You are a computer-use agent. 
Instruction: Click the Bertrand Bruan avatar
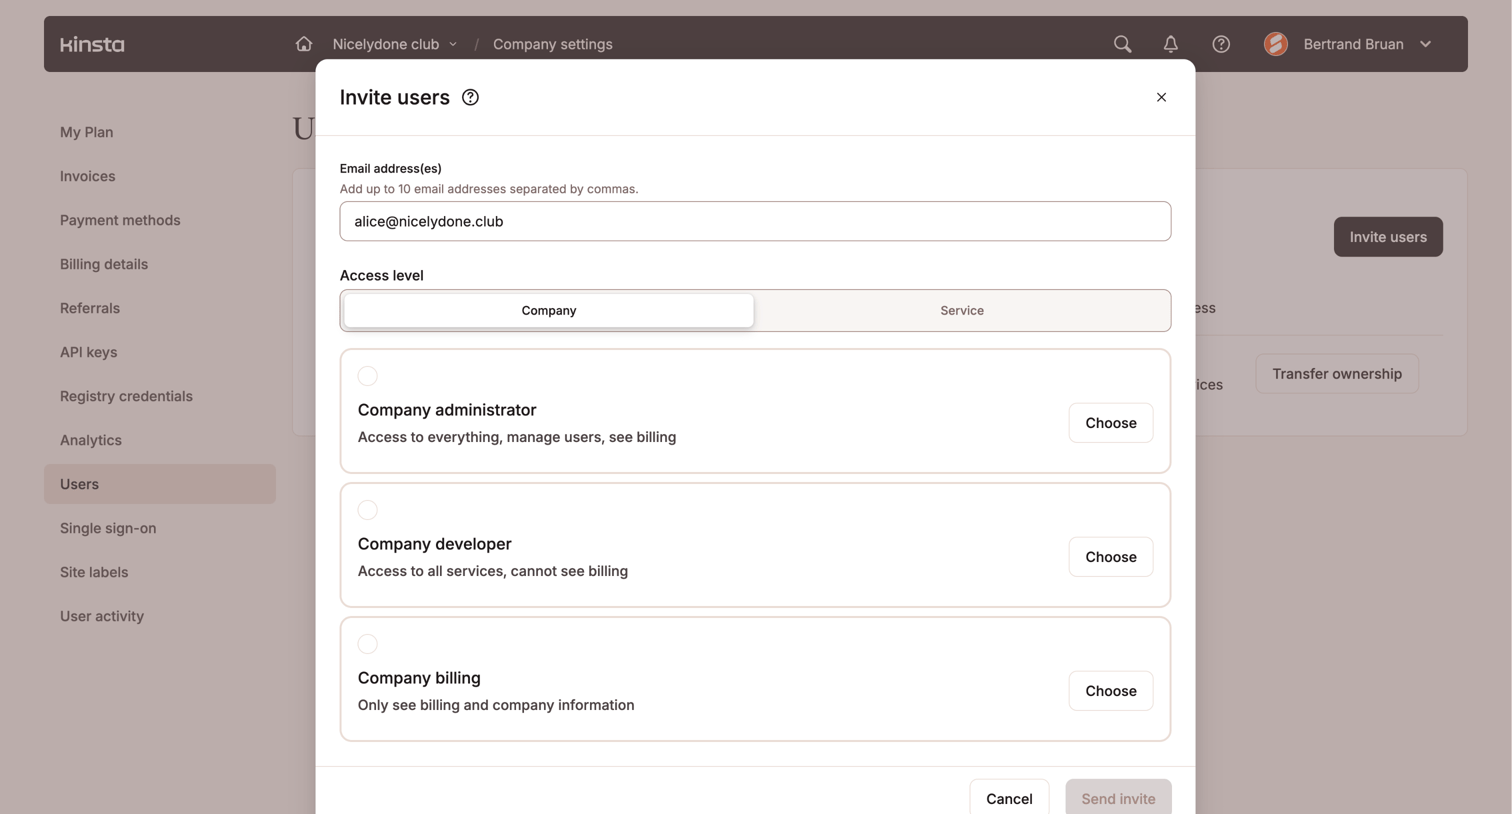pos(1276,44)
